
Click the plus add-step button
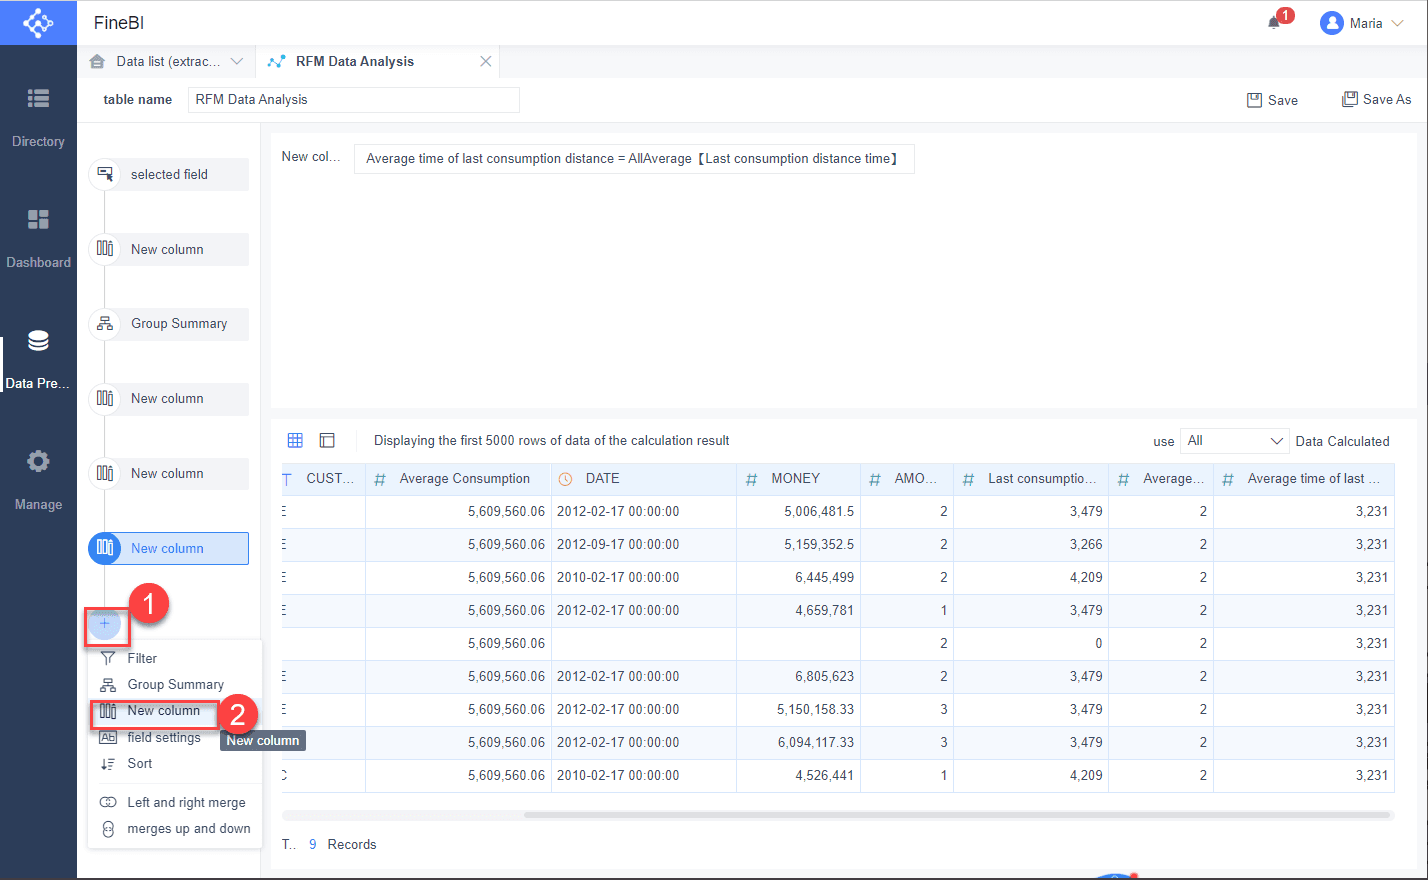(104, 623)
